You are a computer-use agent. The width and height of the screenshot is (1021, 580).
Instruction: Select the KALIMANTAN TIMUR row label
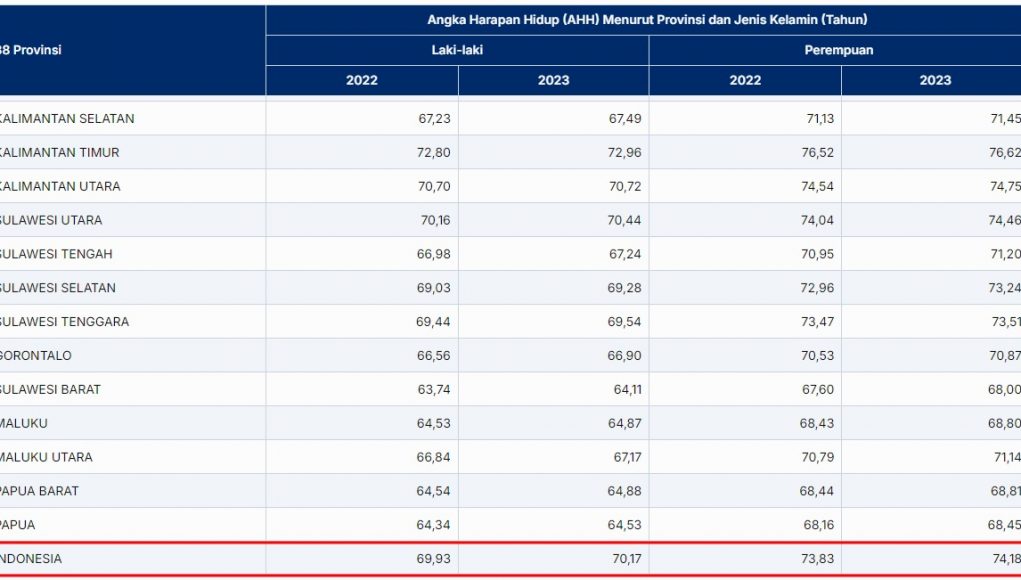[x=60, y=152]
